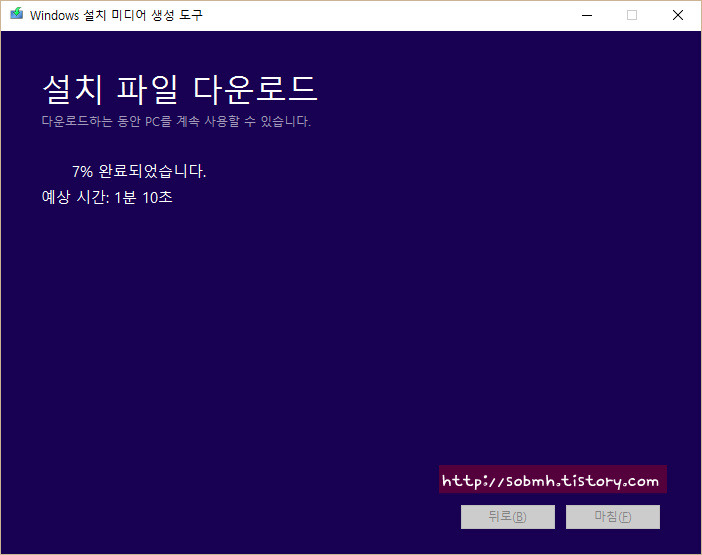Click the text 7% 완료되었습니다.
This screenshot has width=702, height=555.
pyautogui.click(x=139, y=171)
